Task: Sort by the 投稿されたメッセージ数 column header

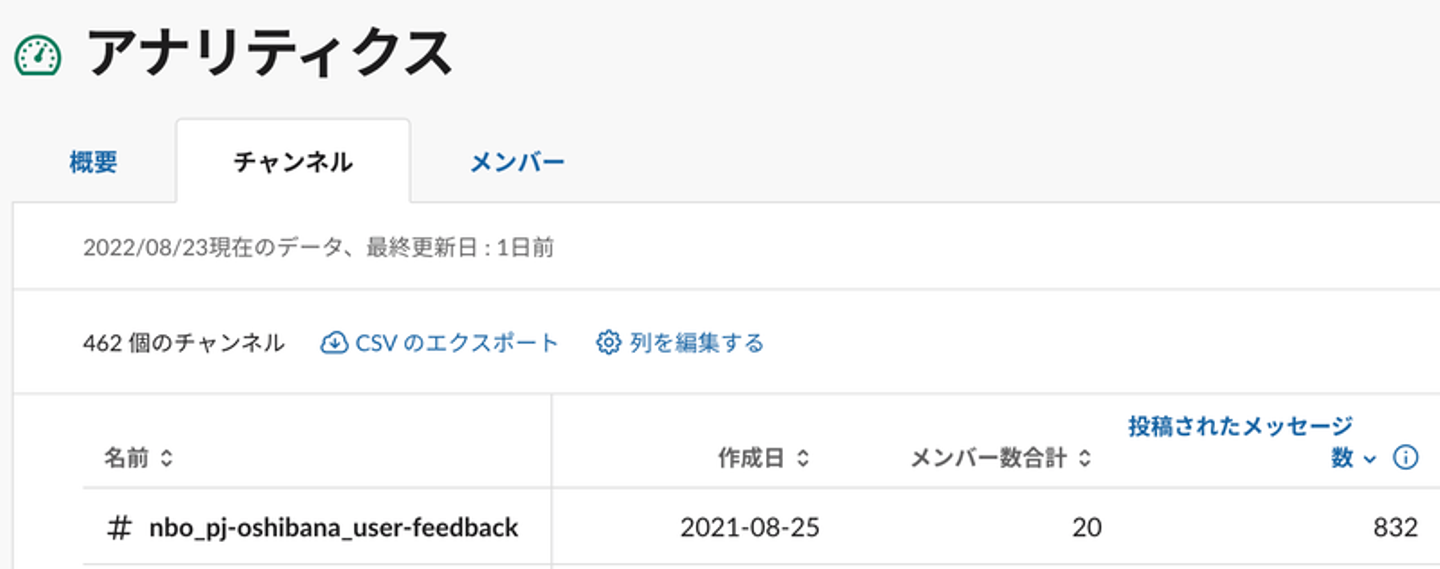Action: click(1241, 442)
